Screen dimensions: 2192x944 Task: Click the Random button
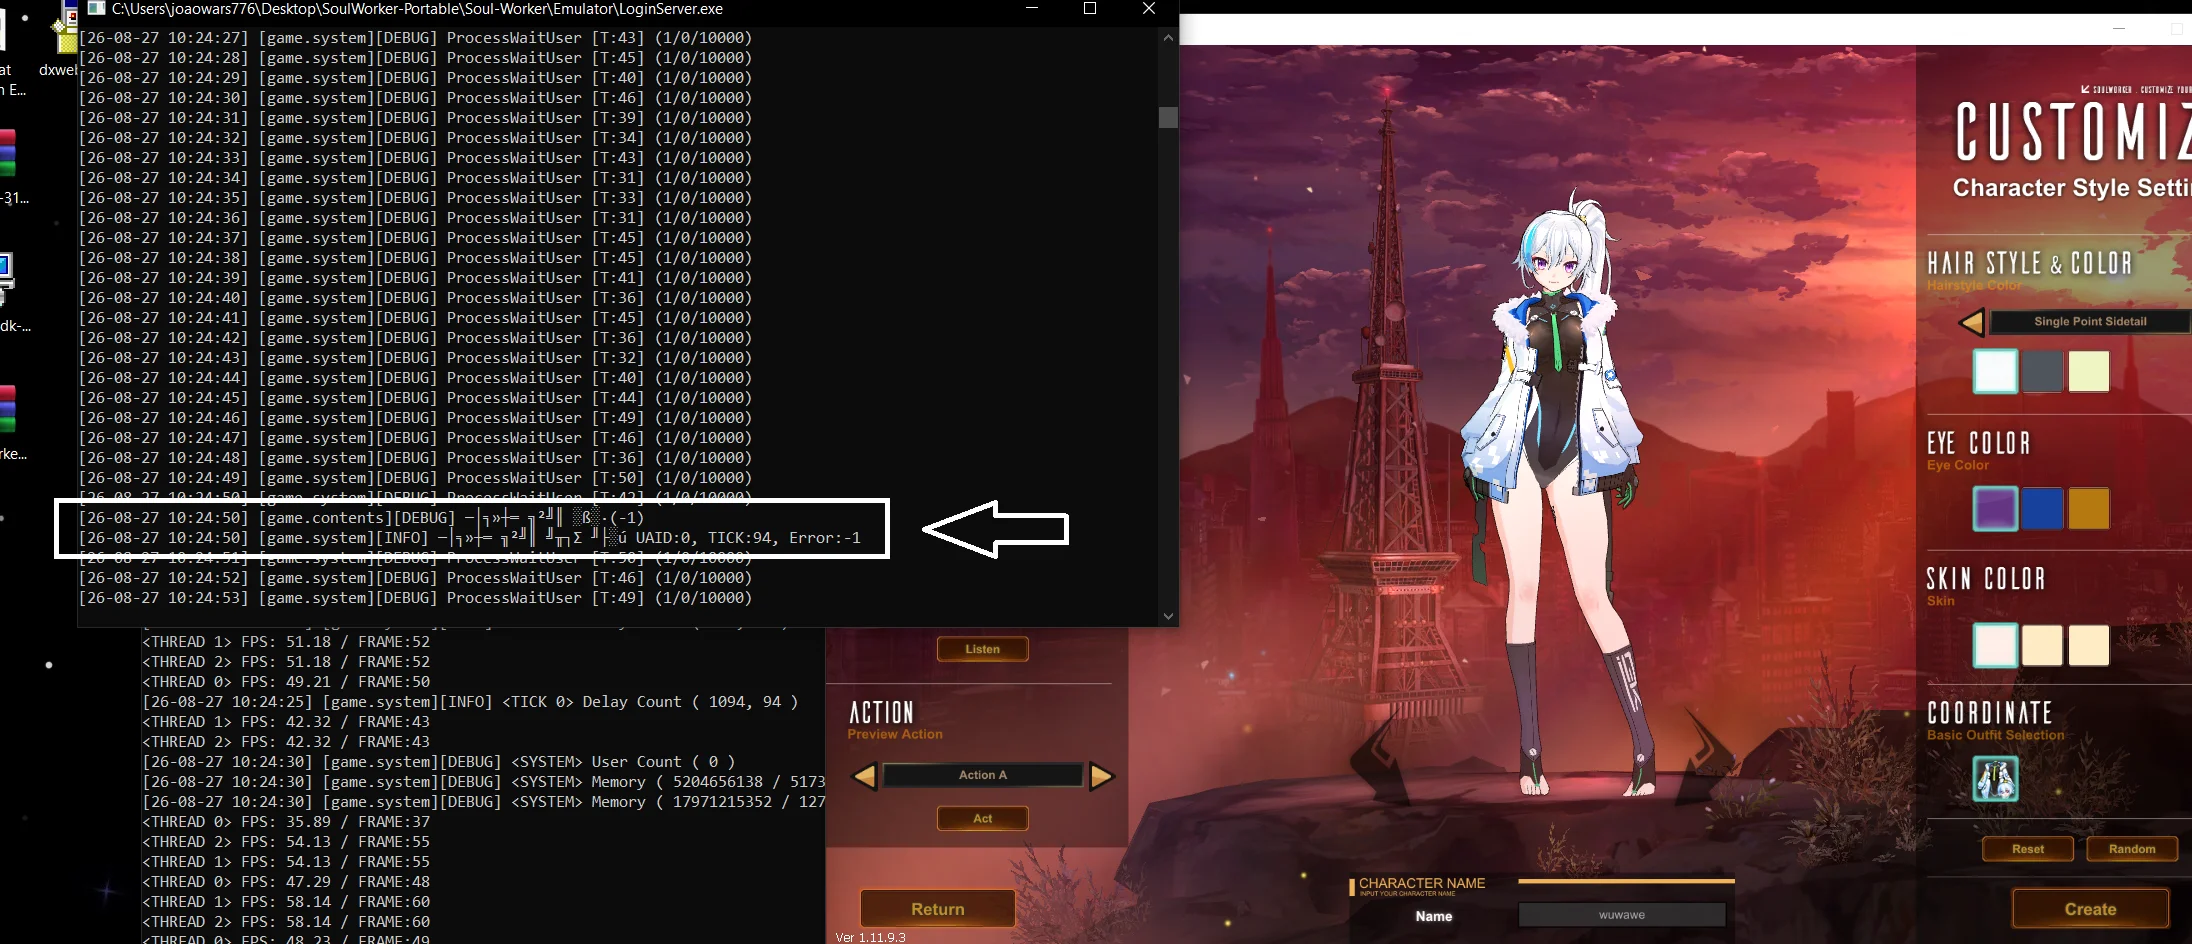2132,849
